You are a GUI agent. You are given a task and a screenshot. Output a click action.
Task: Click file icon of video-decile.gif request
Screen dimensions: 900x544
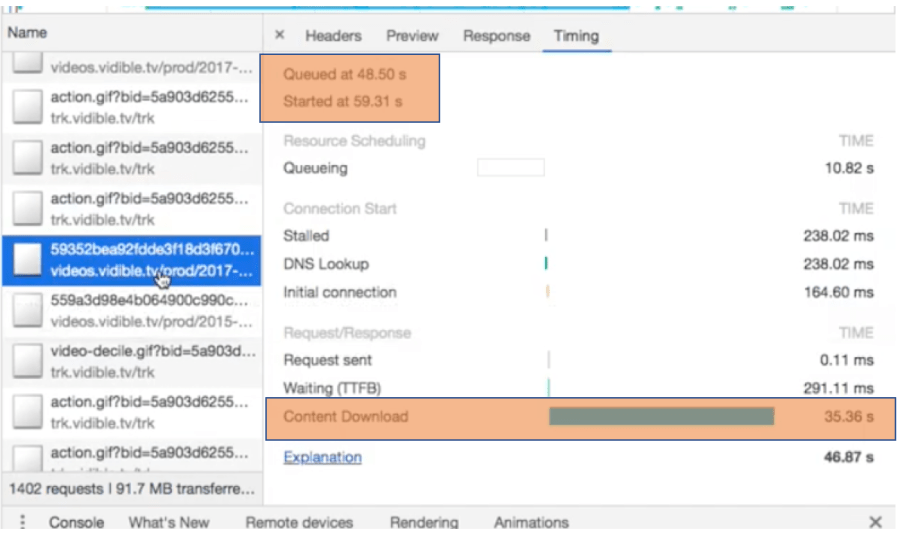click(x=27, y=362)
